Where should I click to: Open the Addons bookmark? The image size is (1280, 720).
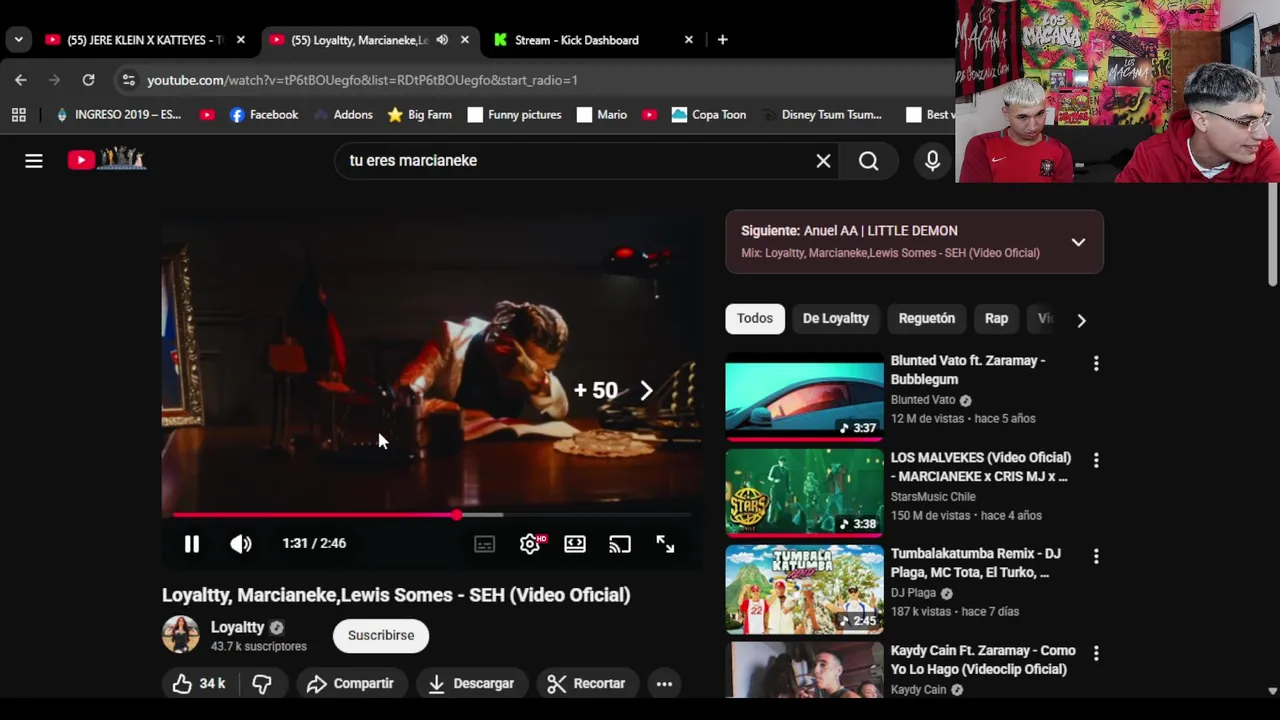[x=343, y=115]
